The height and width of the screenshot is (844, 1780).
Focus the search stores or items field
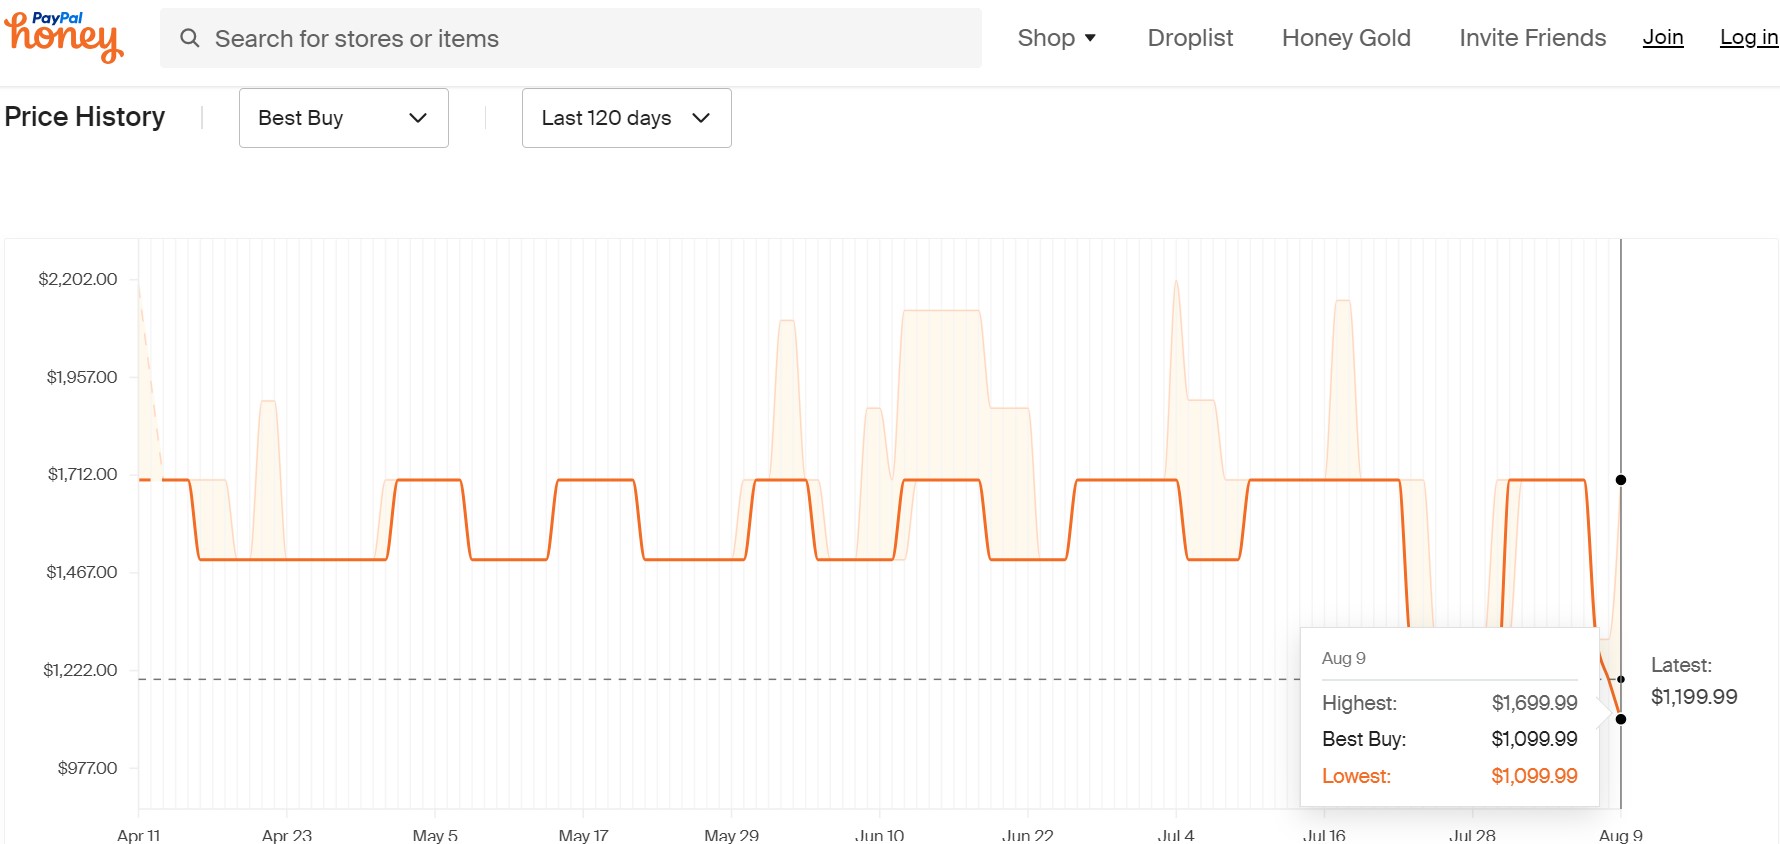tap(571, 38)
